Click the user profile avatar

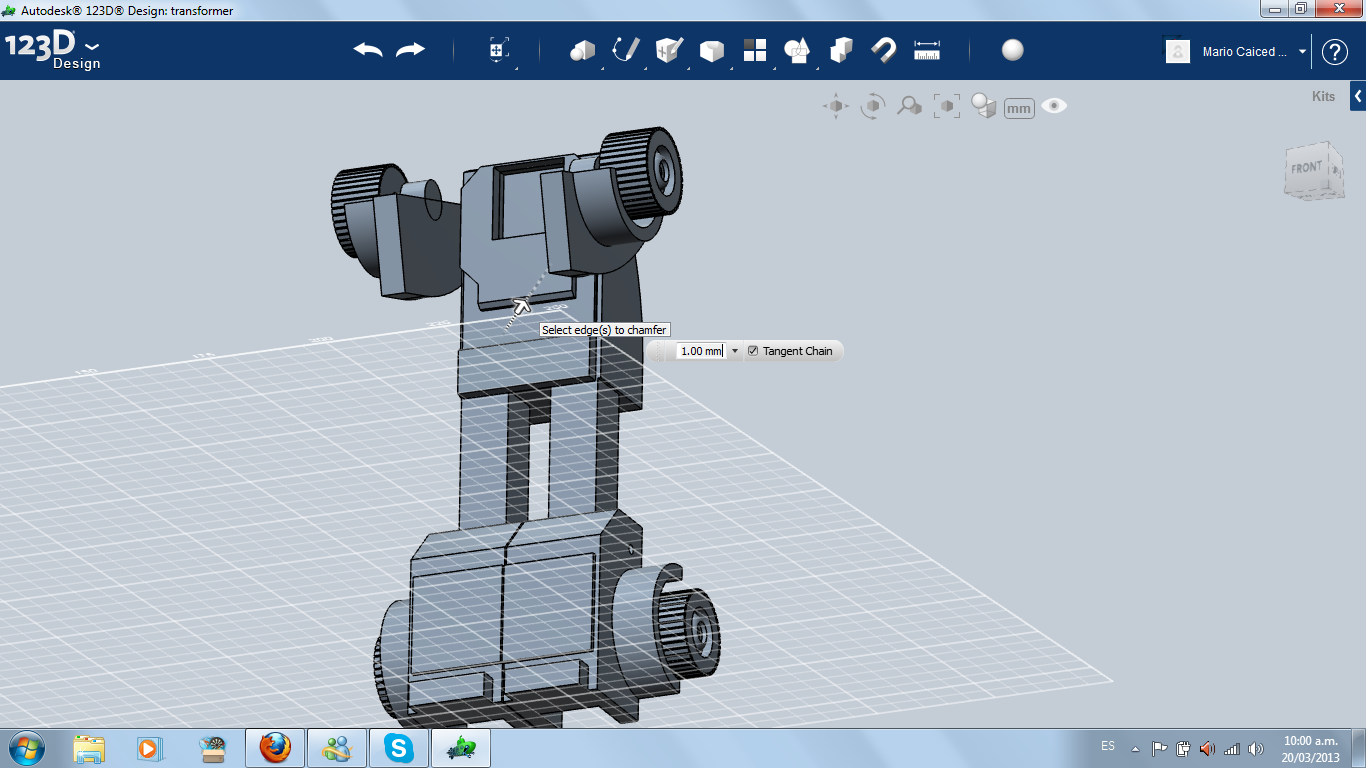click(x=1178, y=52)
